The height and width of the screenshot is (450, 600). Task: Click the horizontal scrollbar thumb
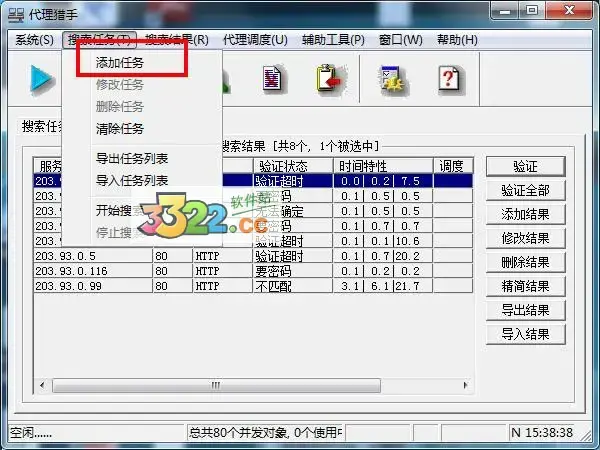[216, 385]
